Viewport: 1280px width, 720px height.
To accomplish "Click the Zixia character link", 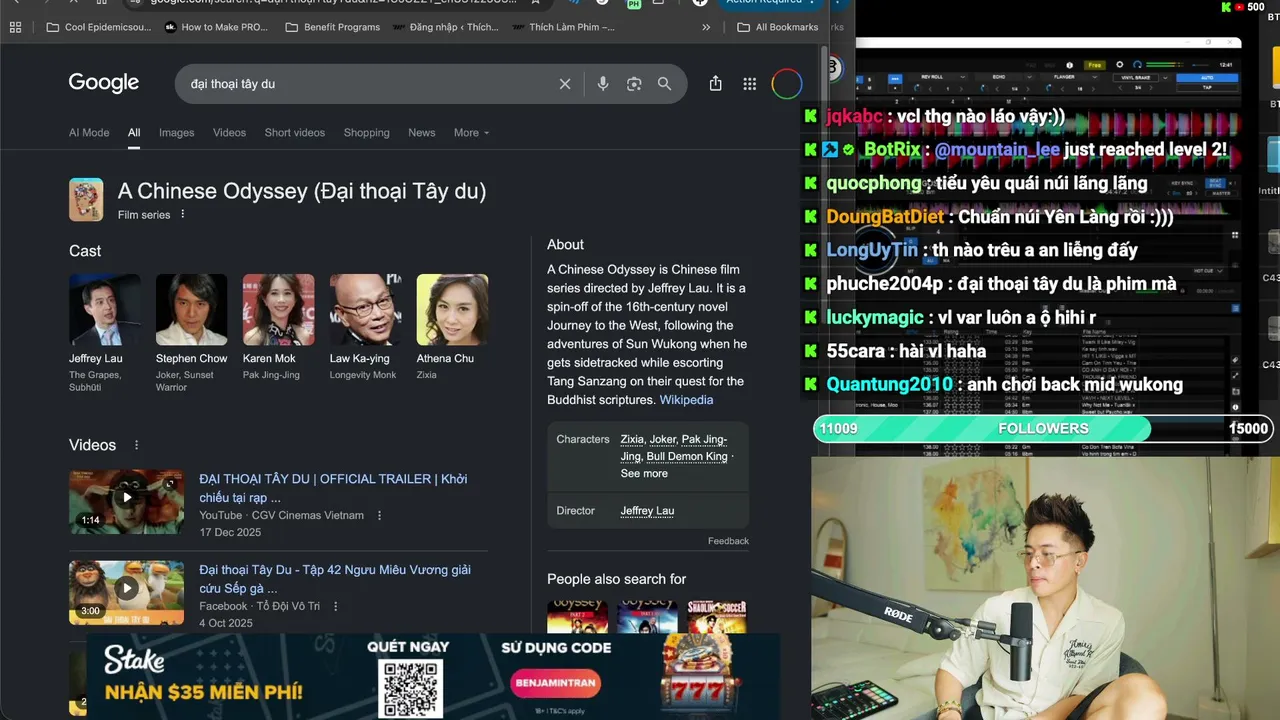I will (x=632, y=439).
